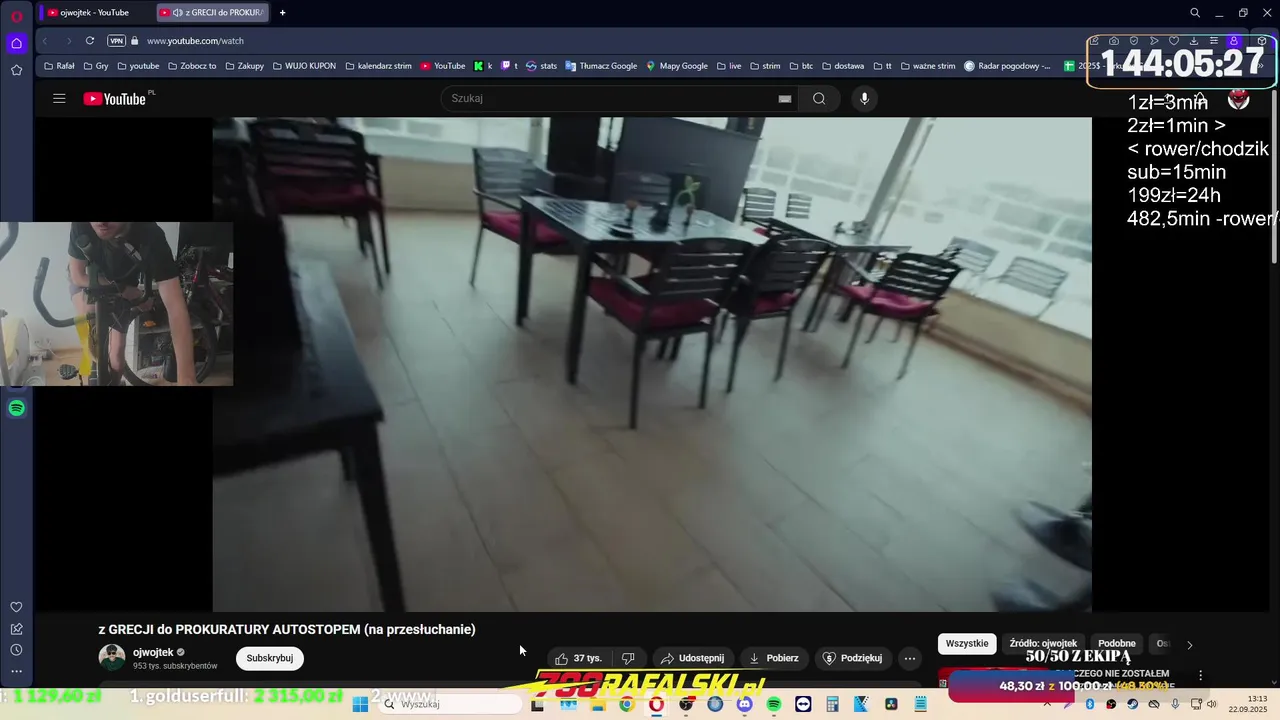Open the Windows Start menu

[360, 704]
